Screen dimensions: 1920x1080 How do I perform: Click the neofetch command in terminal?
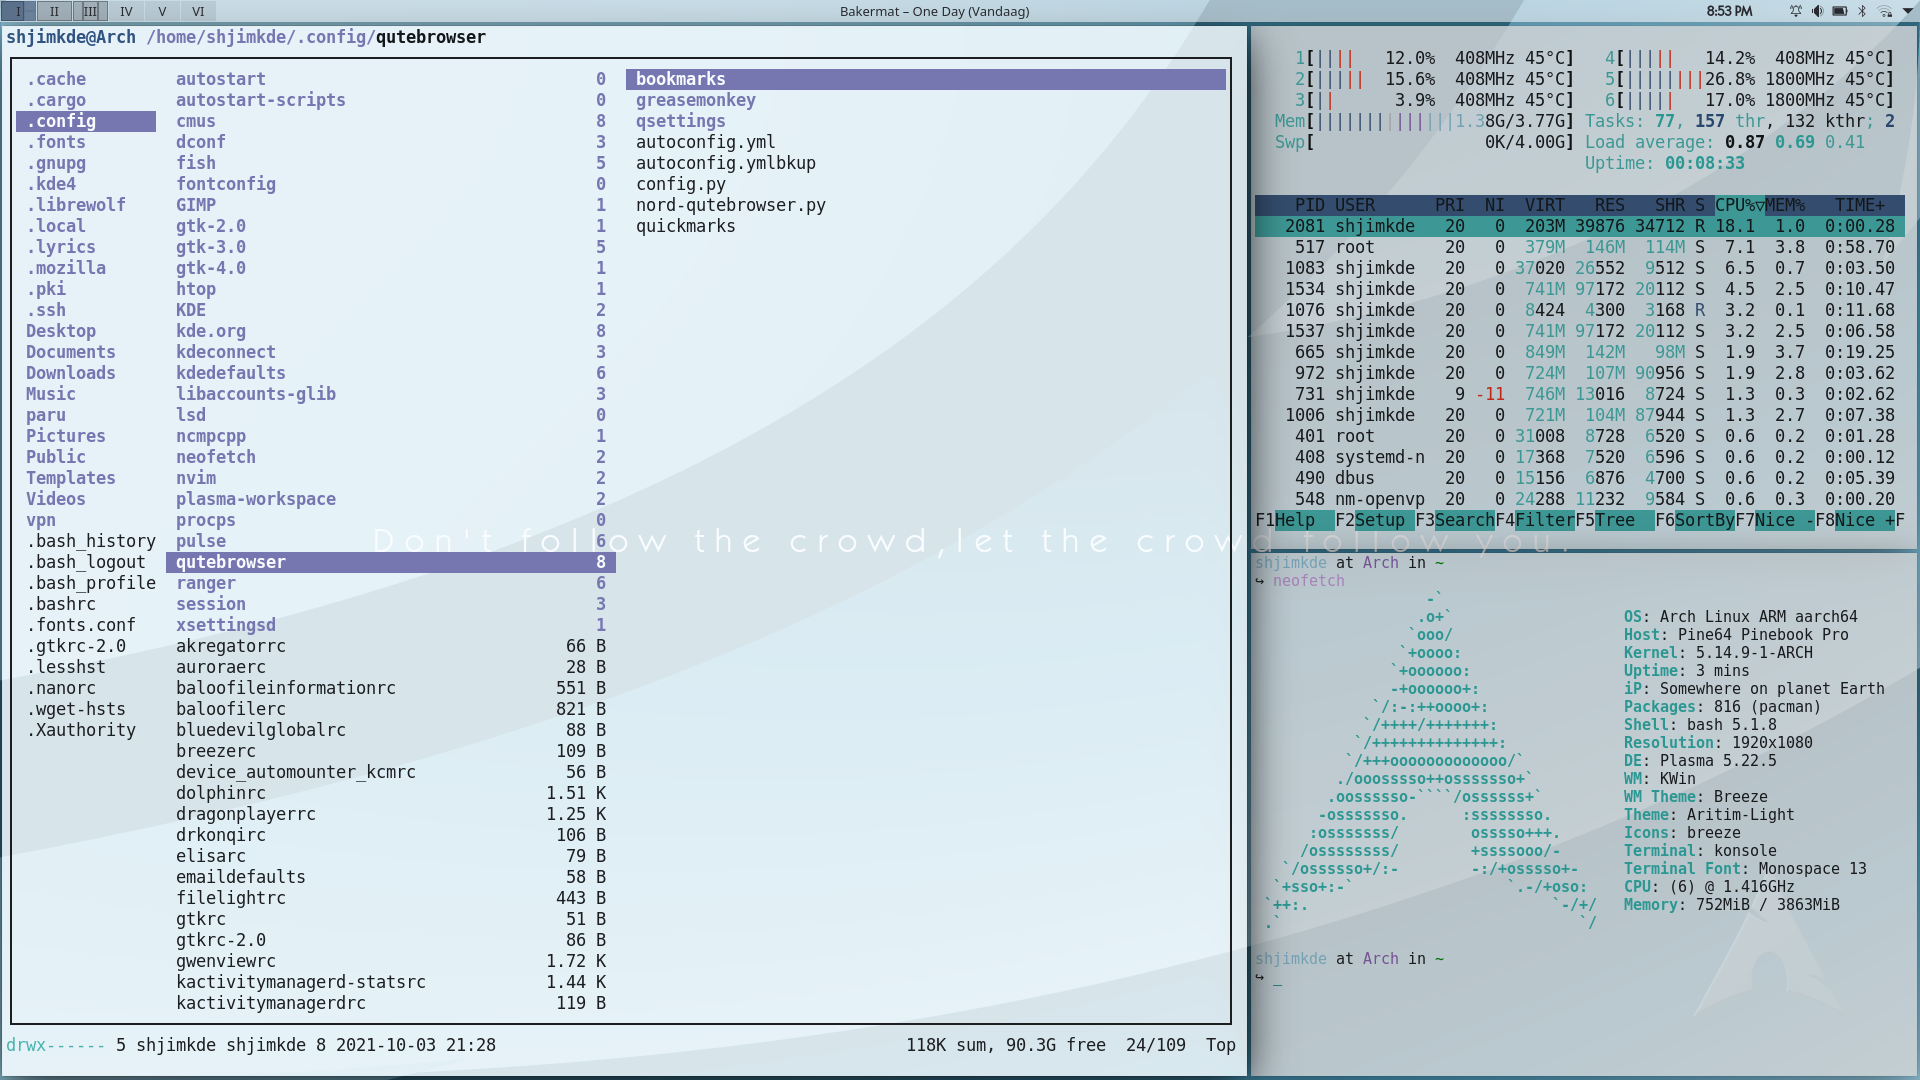[1308, 581]
